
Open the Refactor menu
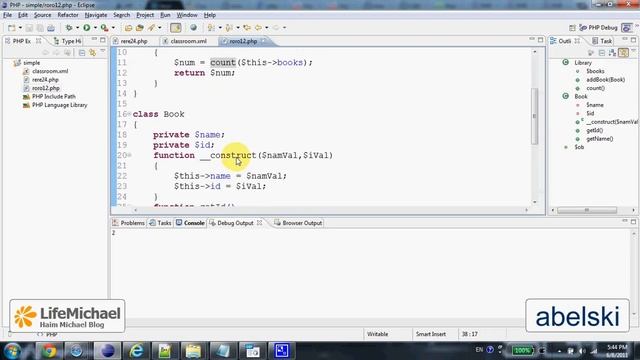coord(68,15)
